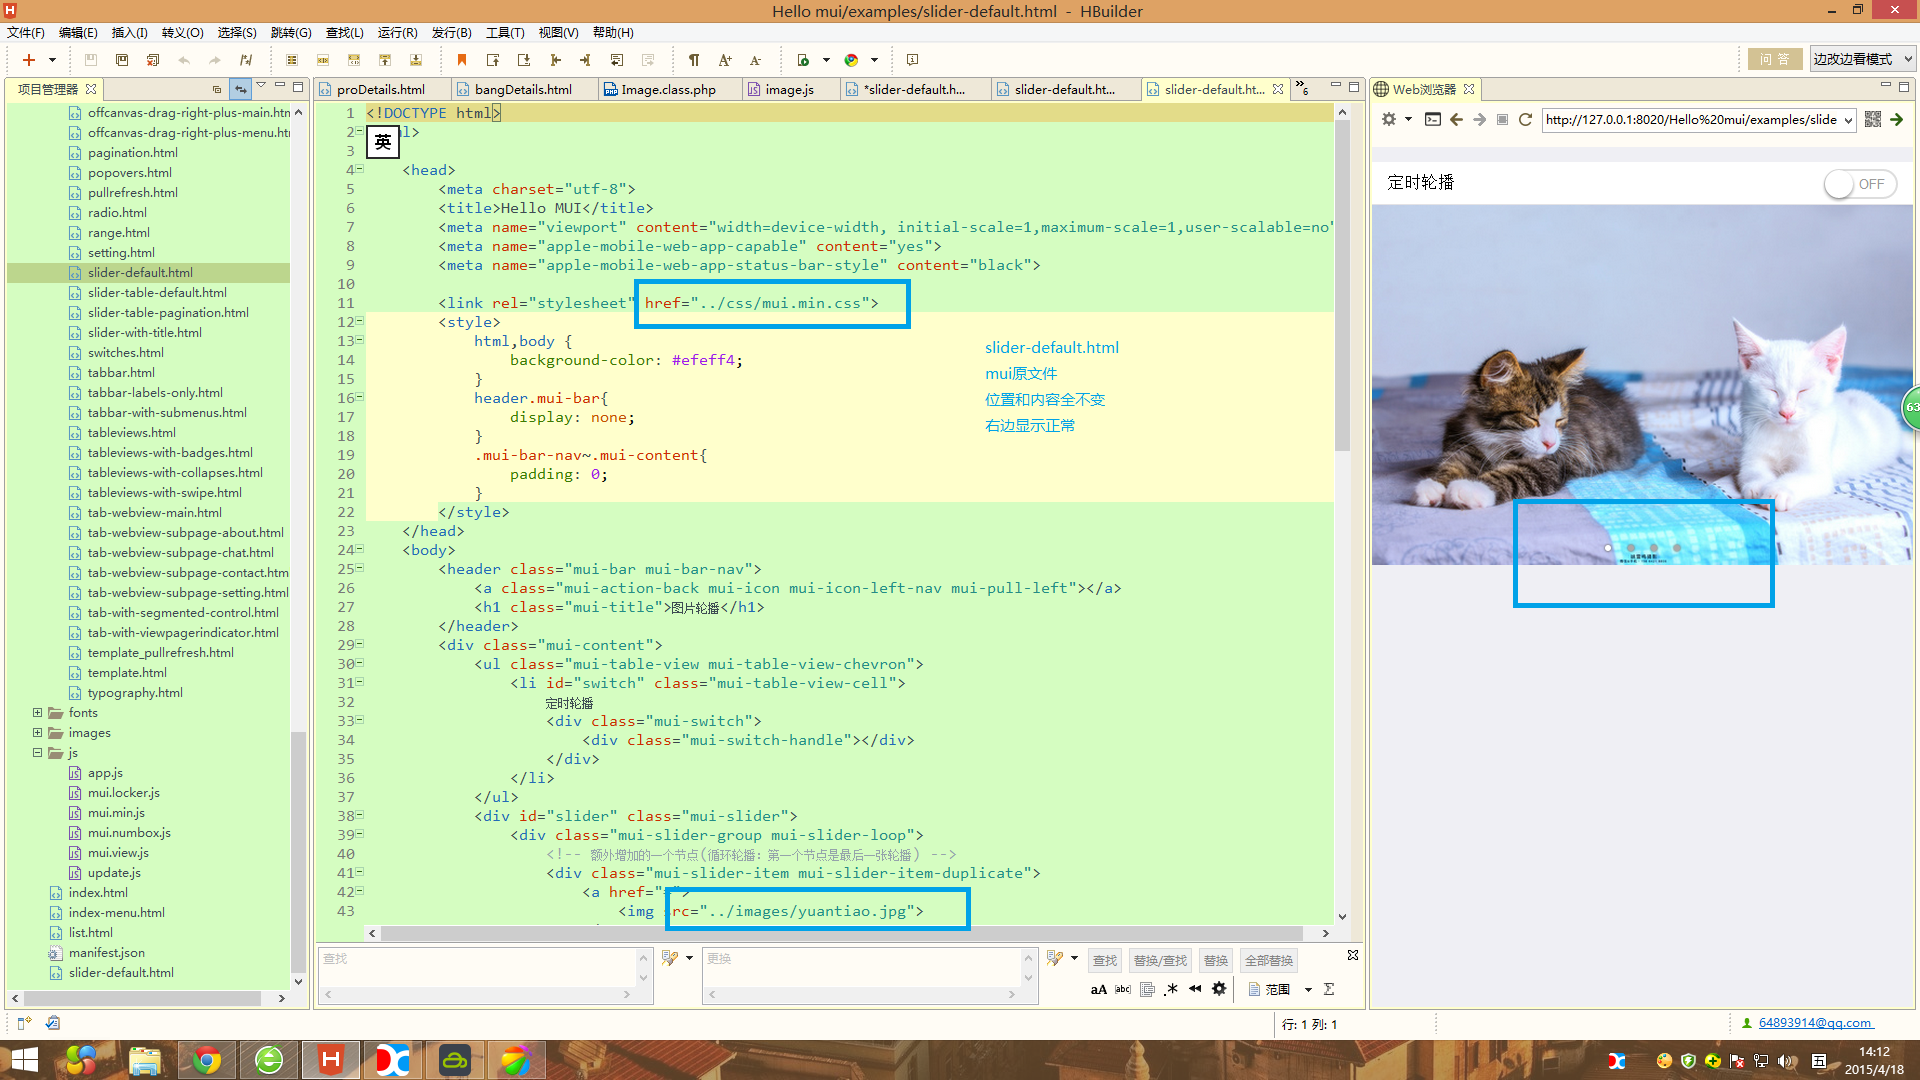
Task: Click the Chrome browser run icon in the toolbar
Action: (851, 60)
